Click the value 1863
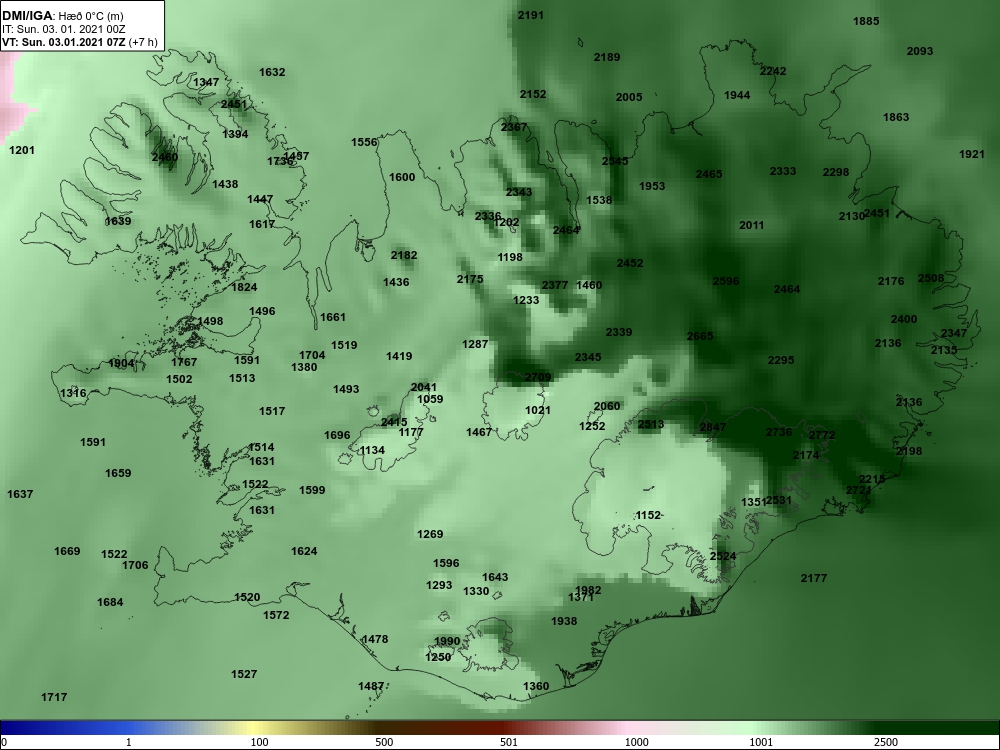This screenshot has width=1000, height=750. click(896, 117)
